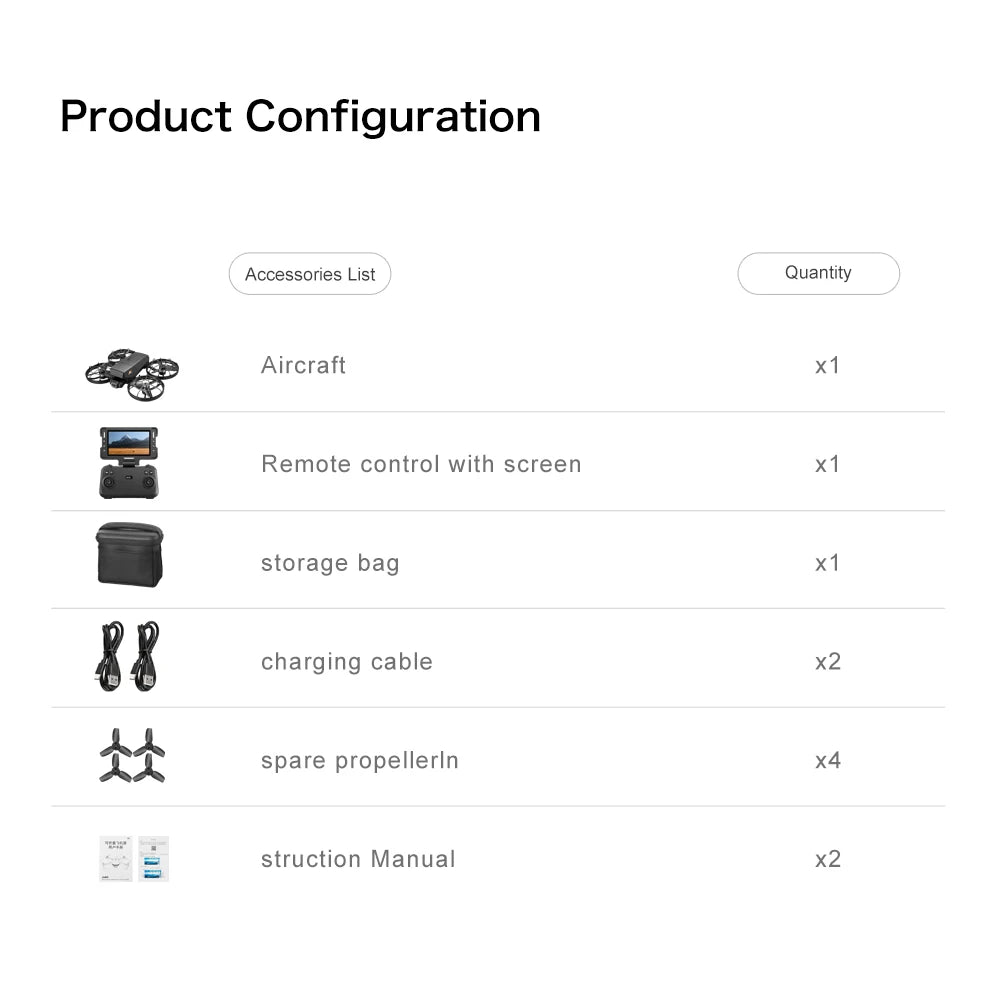Click the Product Configuration heading
Image resolution: width=1000 pixels, height=1000 pixels.
[300, 116]
